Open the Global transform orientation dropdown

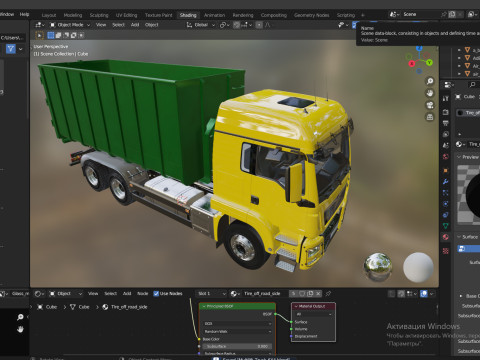pos(201,25)
